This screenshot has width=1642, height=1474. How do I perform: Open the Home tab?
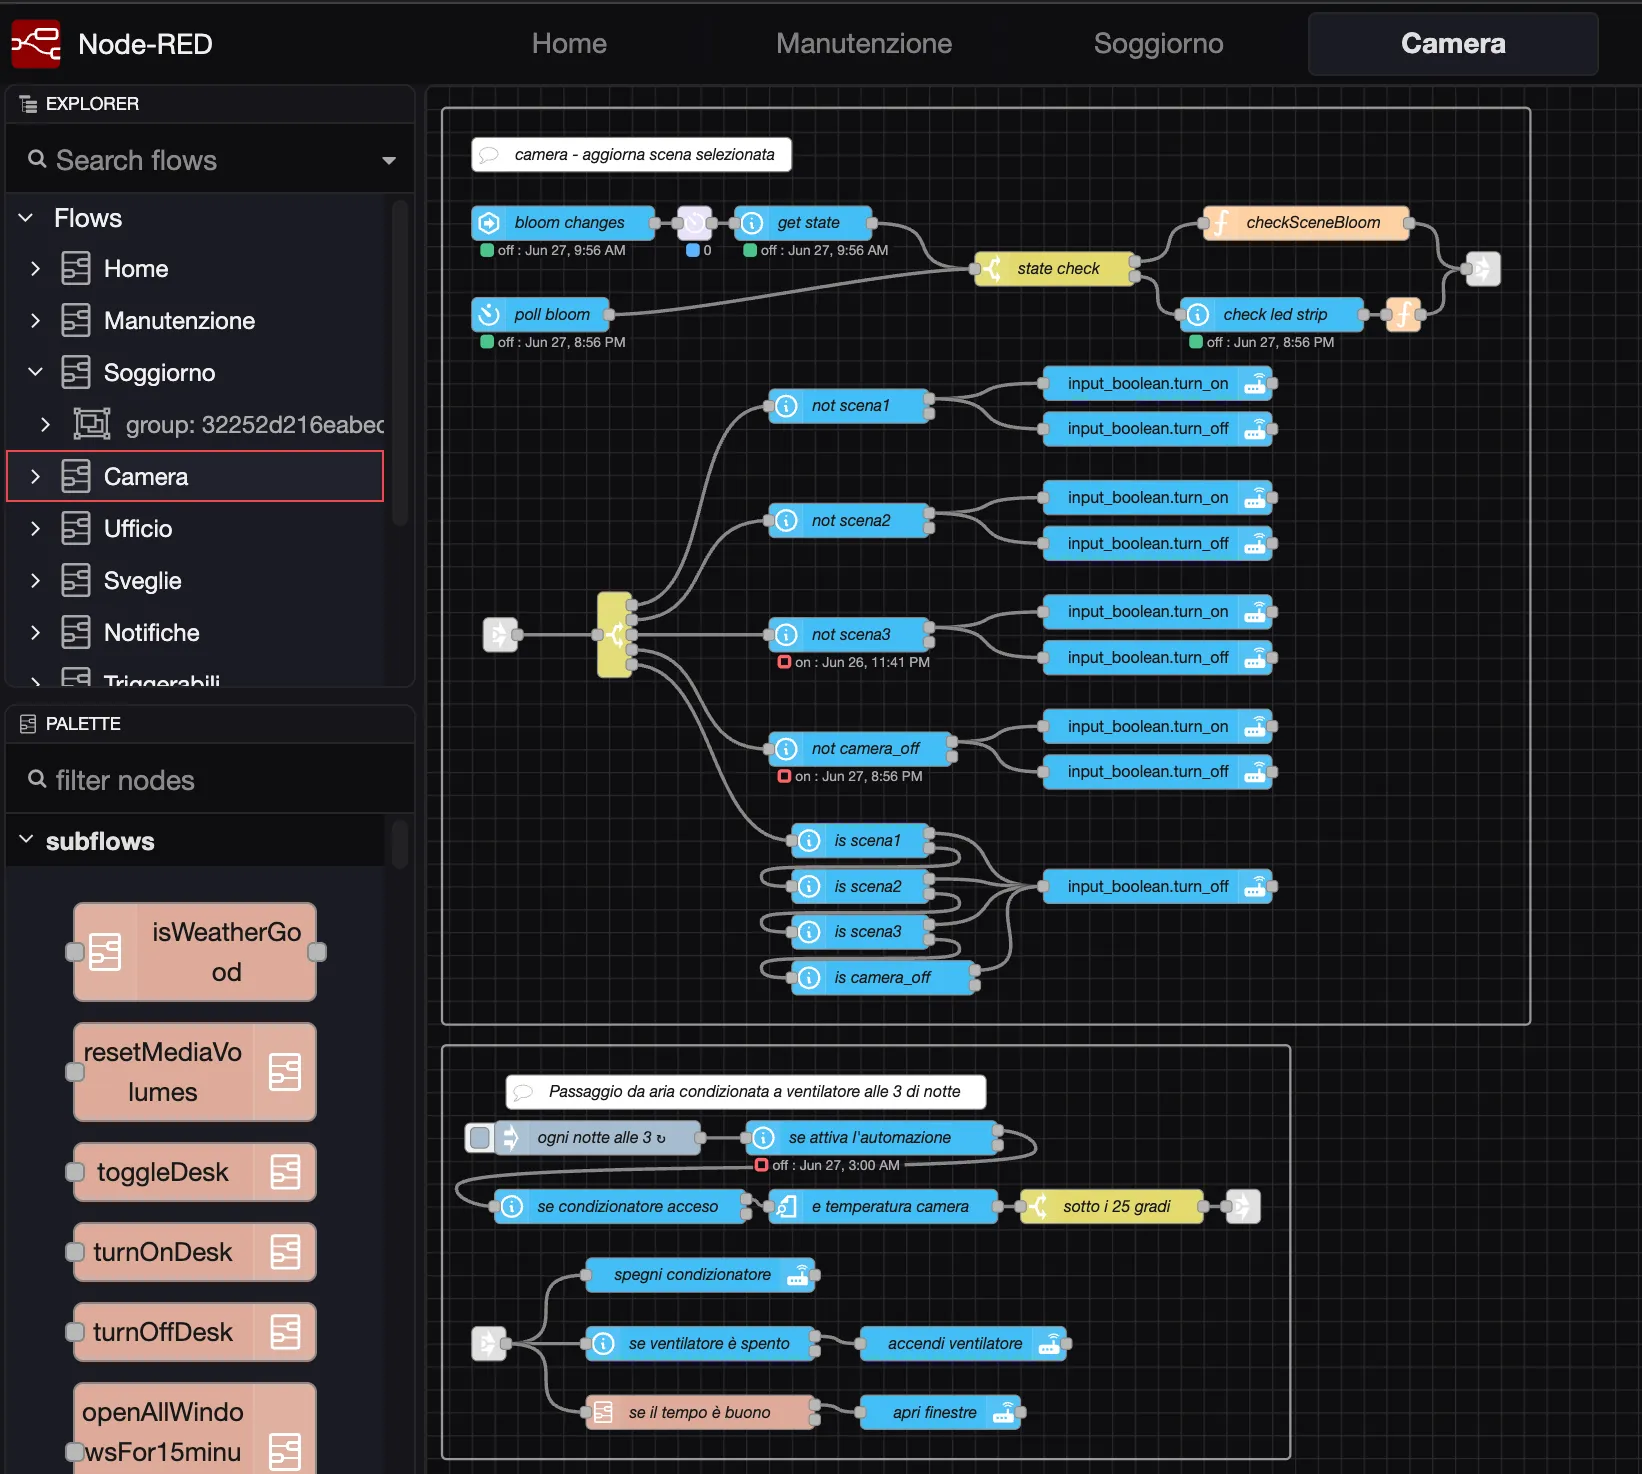(x=569, y=44)
